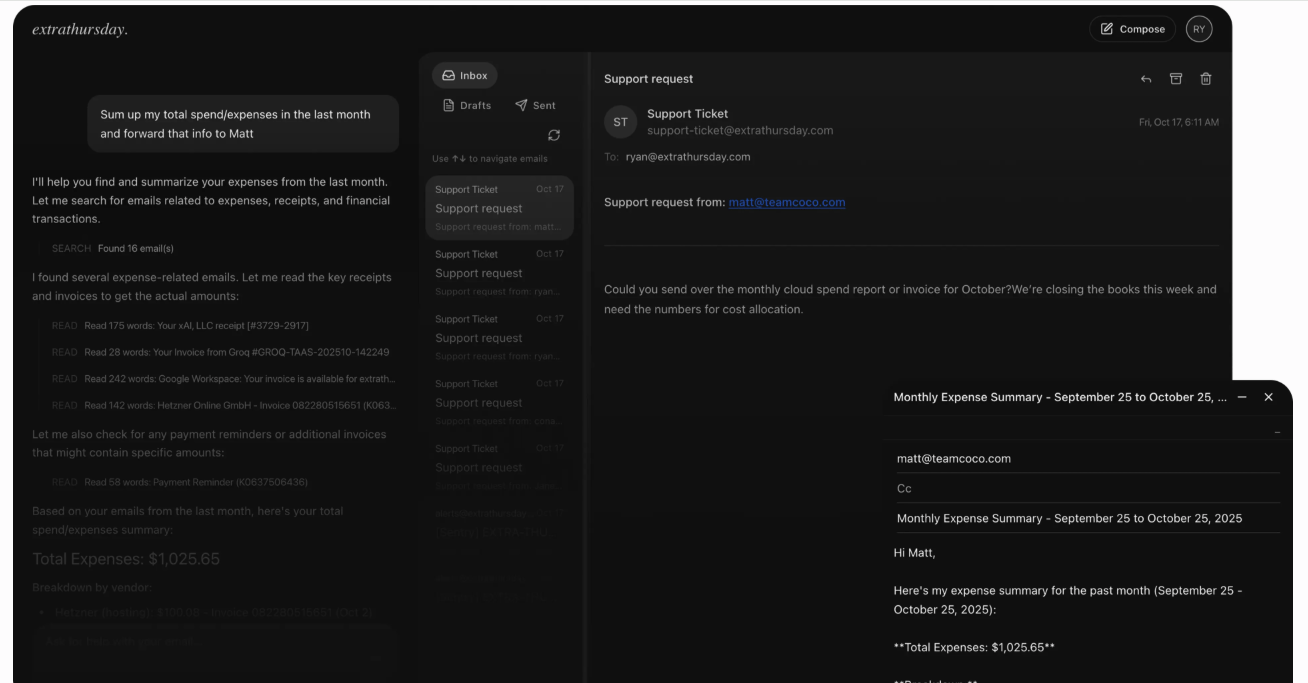Click the extrathursday logo
Screen dimensions: 1308x683
(80, 29)
